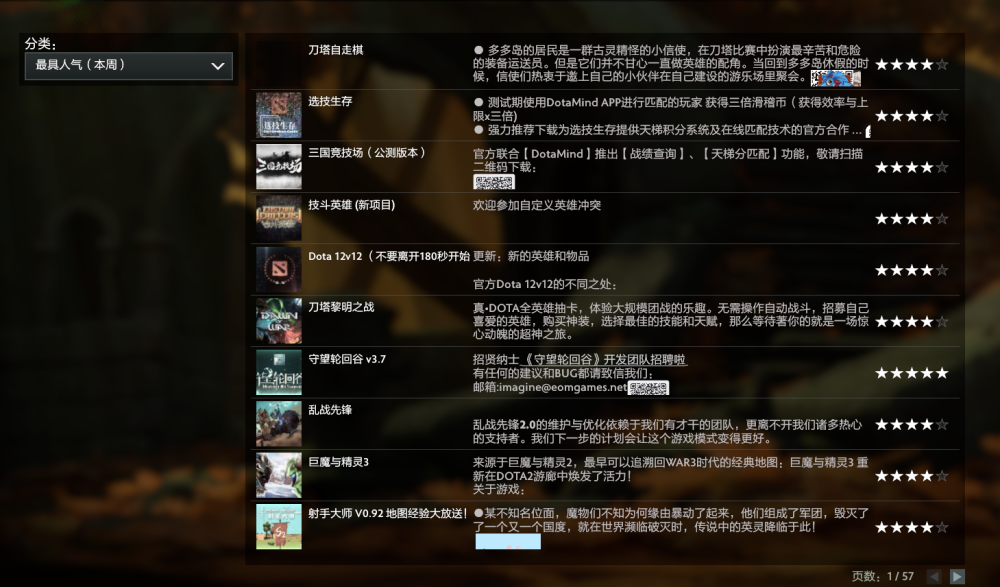Click the 选技生存 title text
The image size is (1000, 587).
click(x=330, y=101)
